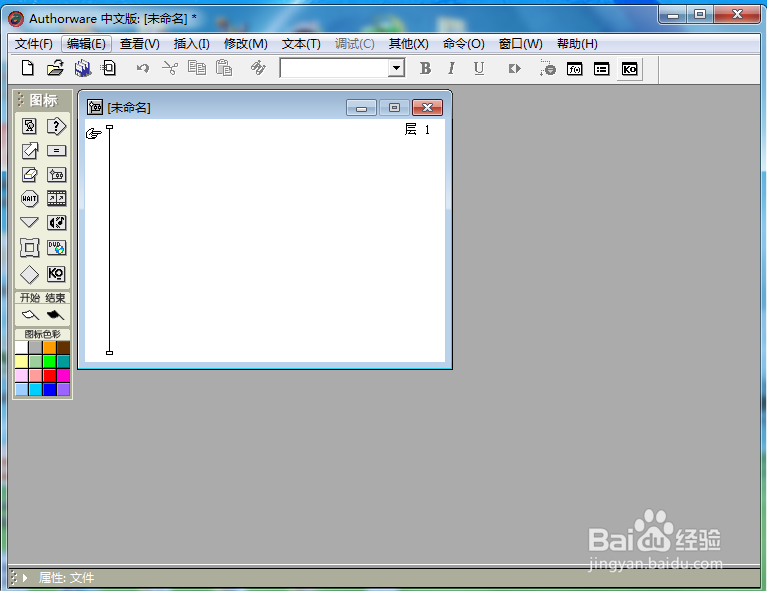Viewport: 767px width, 591px height.
Task: Choose the magenta color swatch
Action: point(64,376)
